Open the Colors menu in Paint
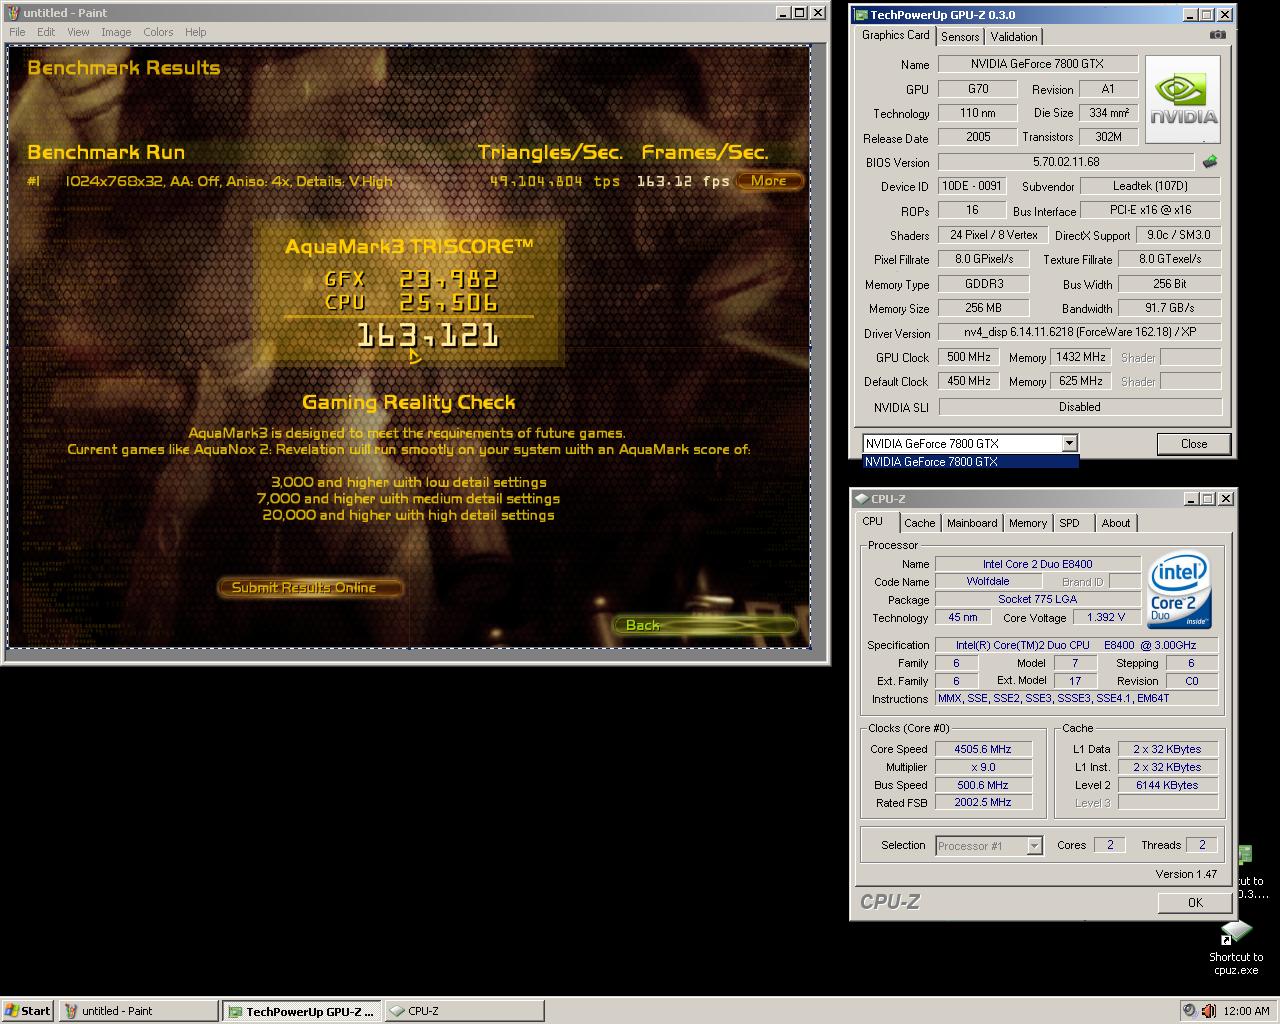This screenshot has height=1024, width=1280. click(x=158, y=32)
